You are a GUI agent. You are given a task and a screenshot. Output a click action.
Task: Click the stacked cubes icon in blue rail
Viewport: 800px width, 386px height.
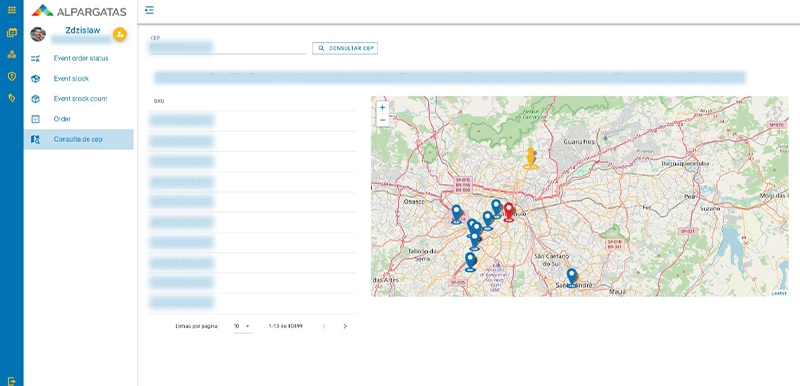point(11,54)
